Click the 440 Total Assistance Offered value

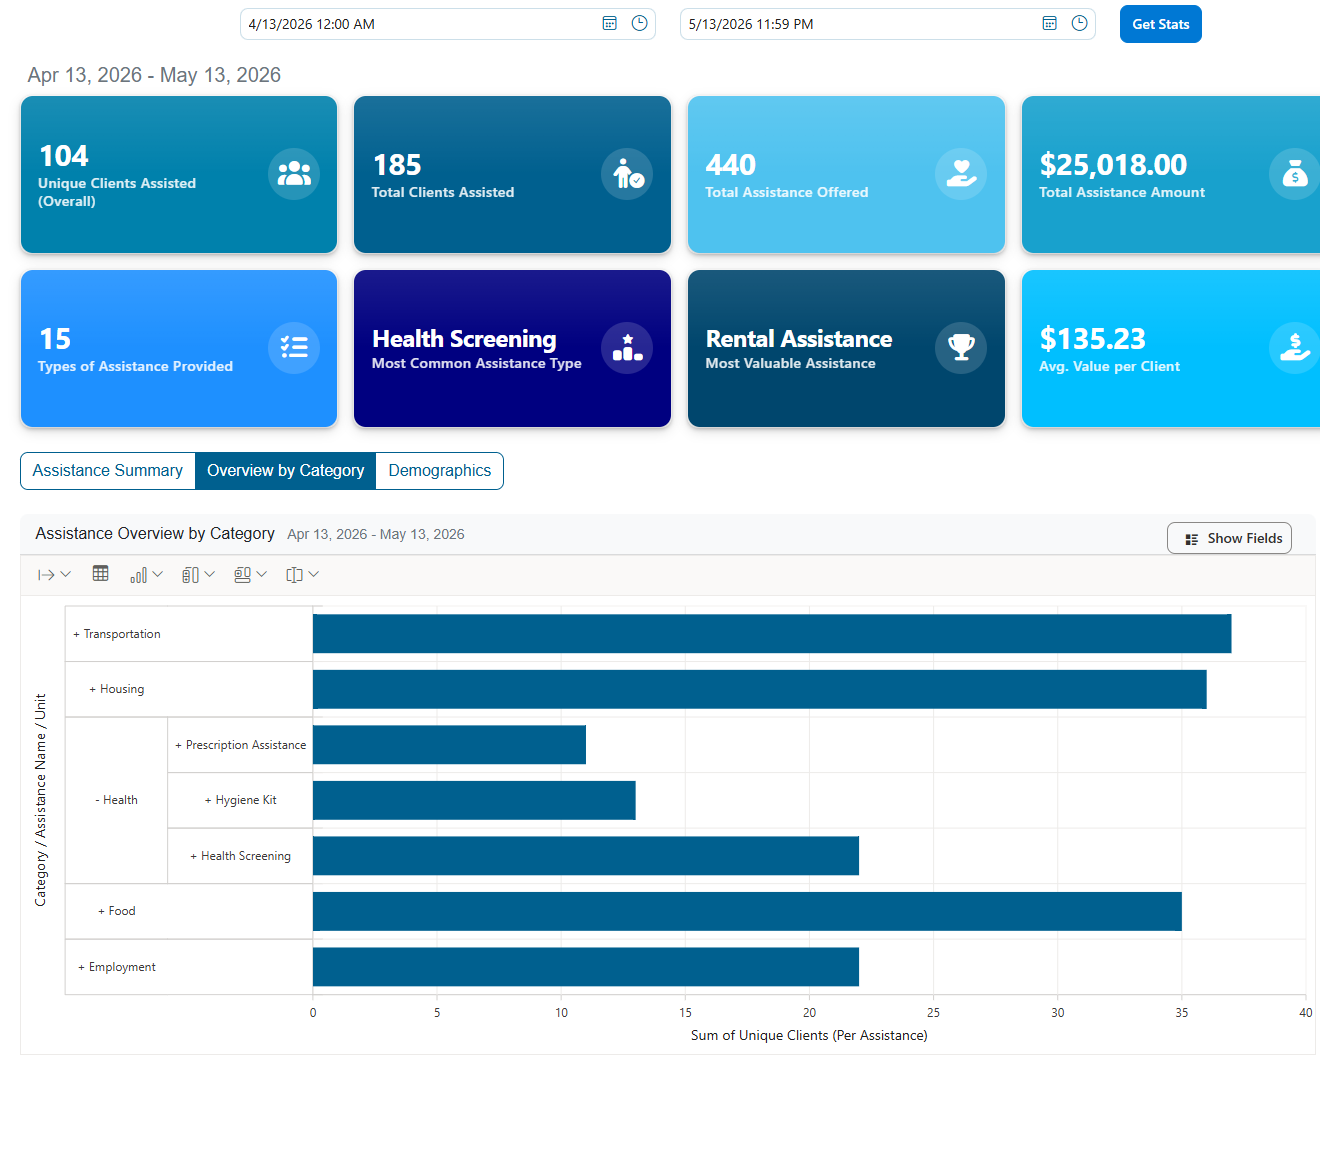(731, 165)
